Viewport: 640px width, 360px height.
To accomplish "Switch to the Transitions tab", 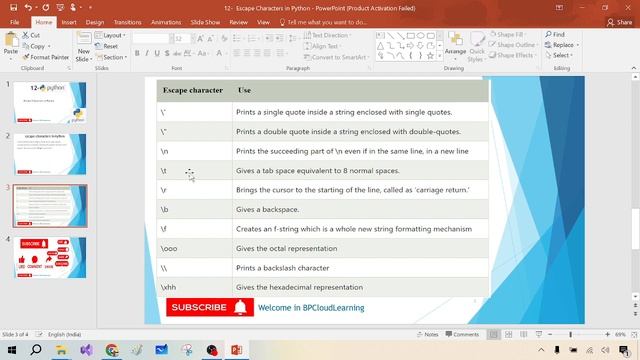I will click(x=127, y=22).
